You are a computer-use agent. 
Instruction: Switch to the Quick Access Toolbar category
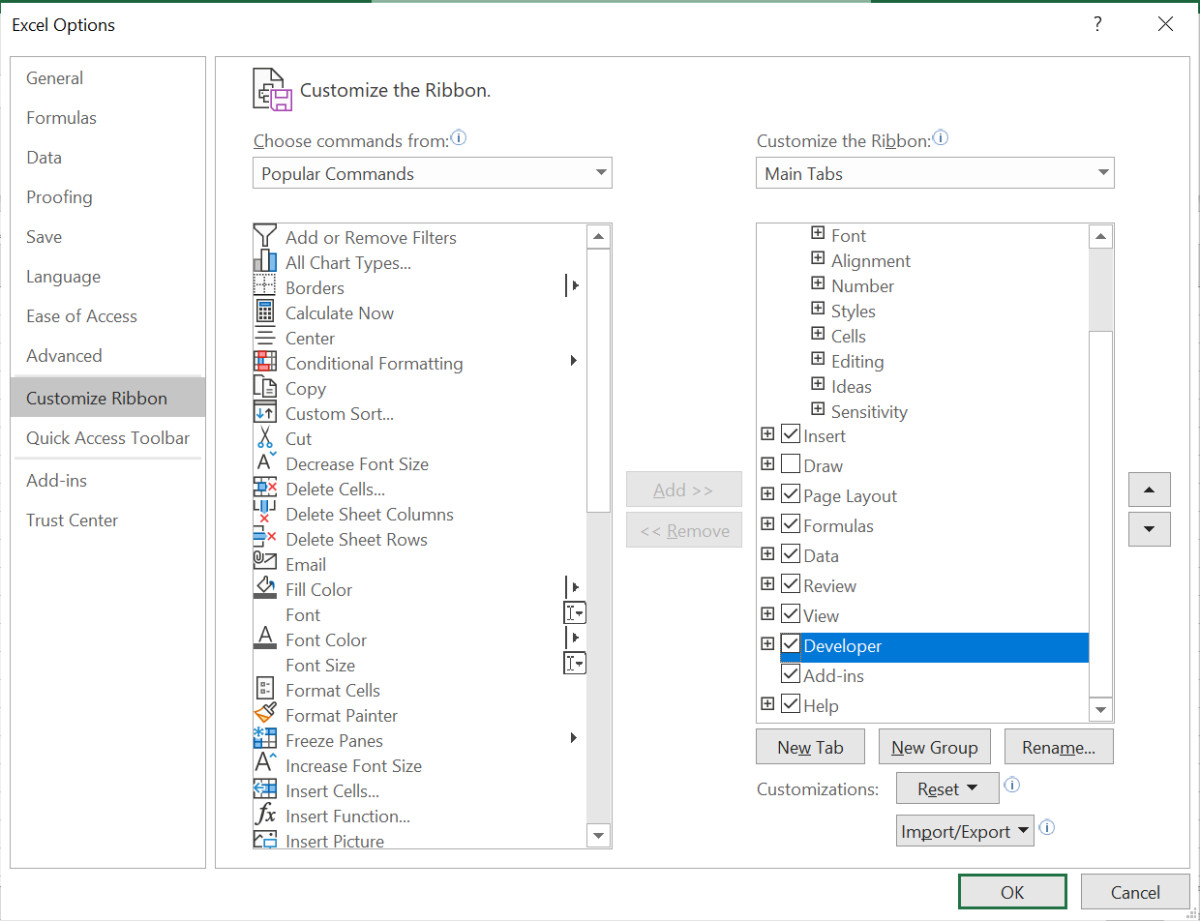(107, 438)
